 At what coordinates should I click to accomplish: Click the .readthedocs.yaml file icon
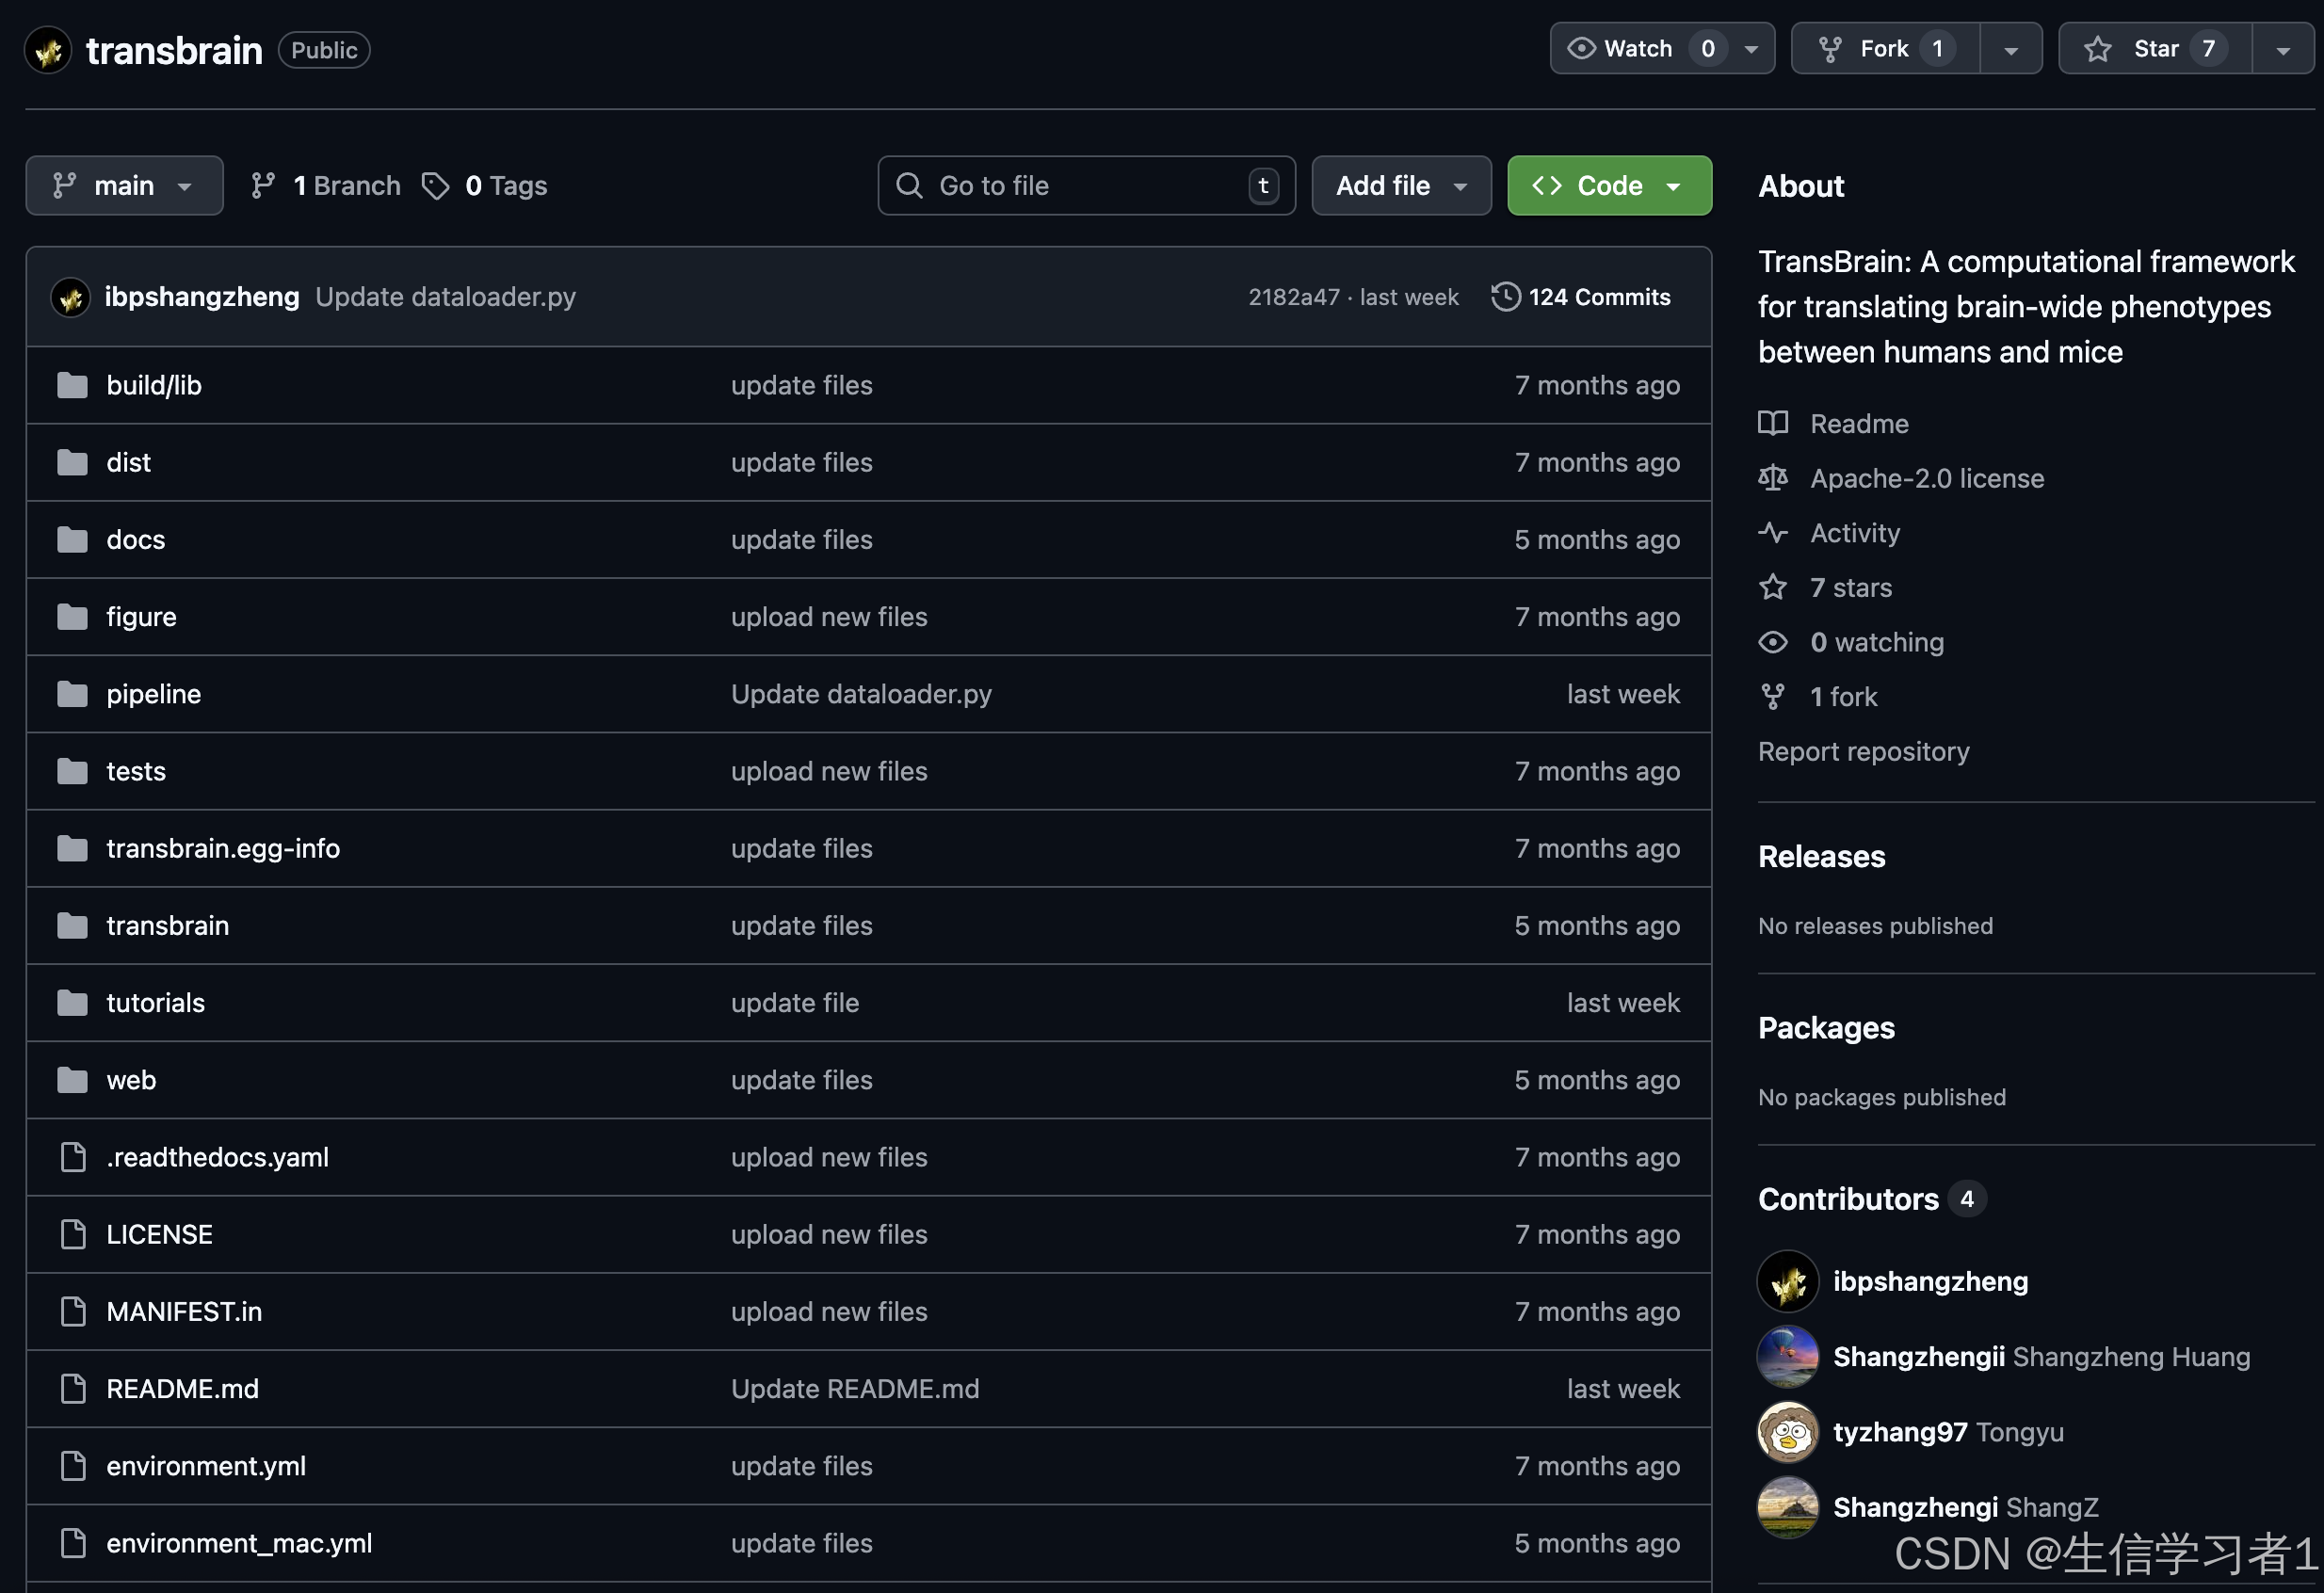pyautogui.click(x=73, y=1157)
